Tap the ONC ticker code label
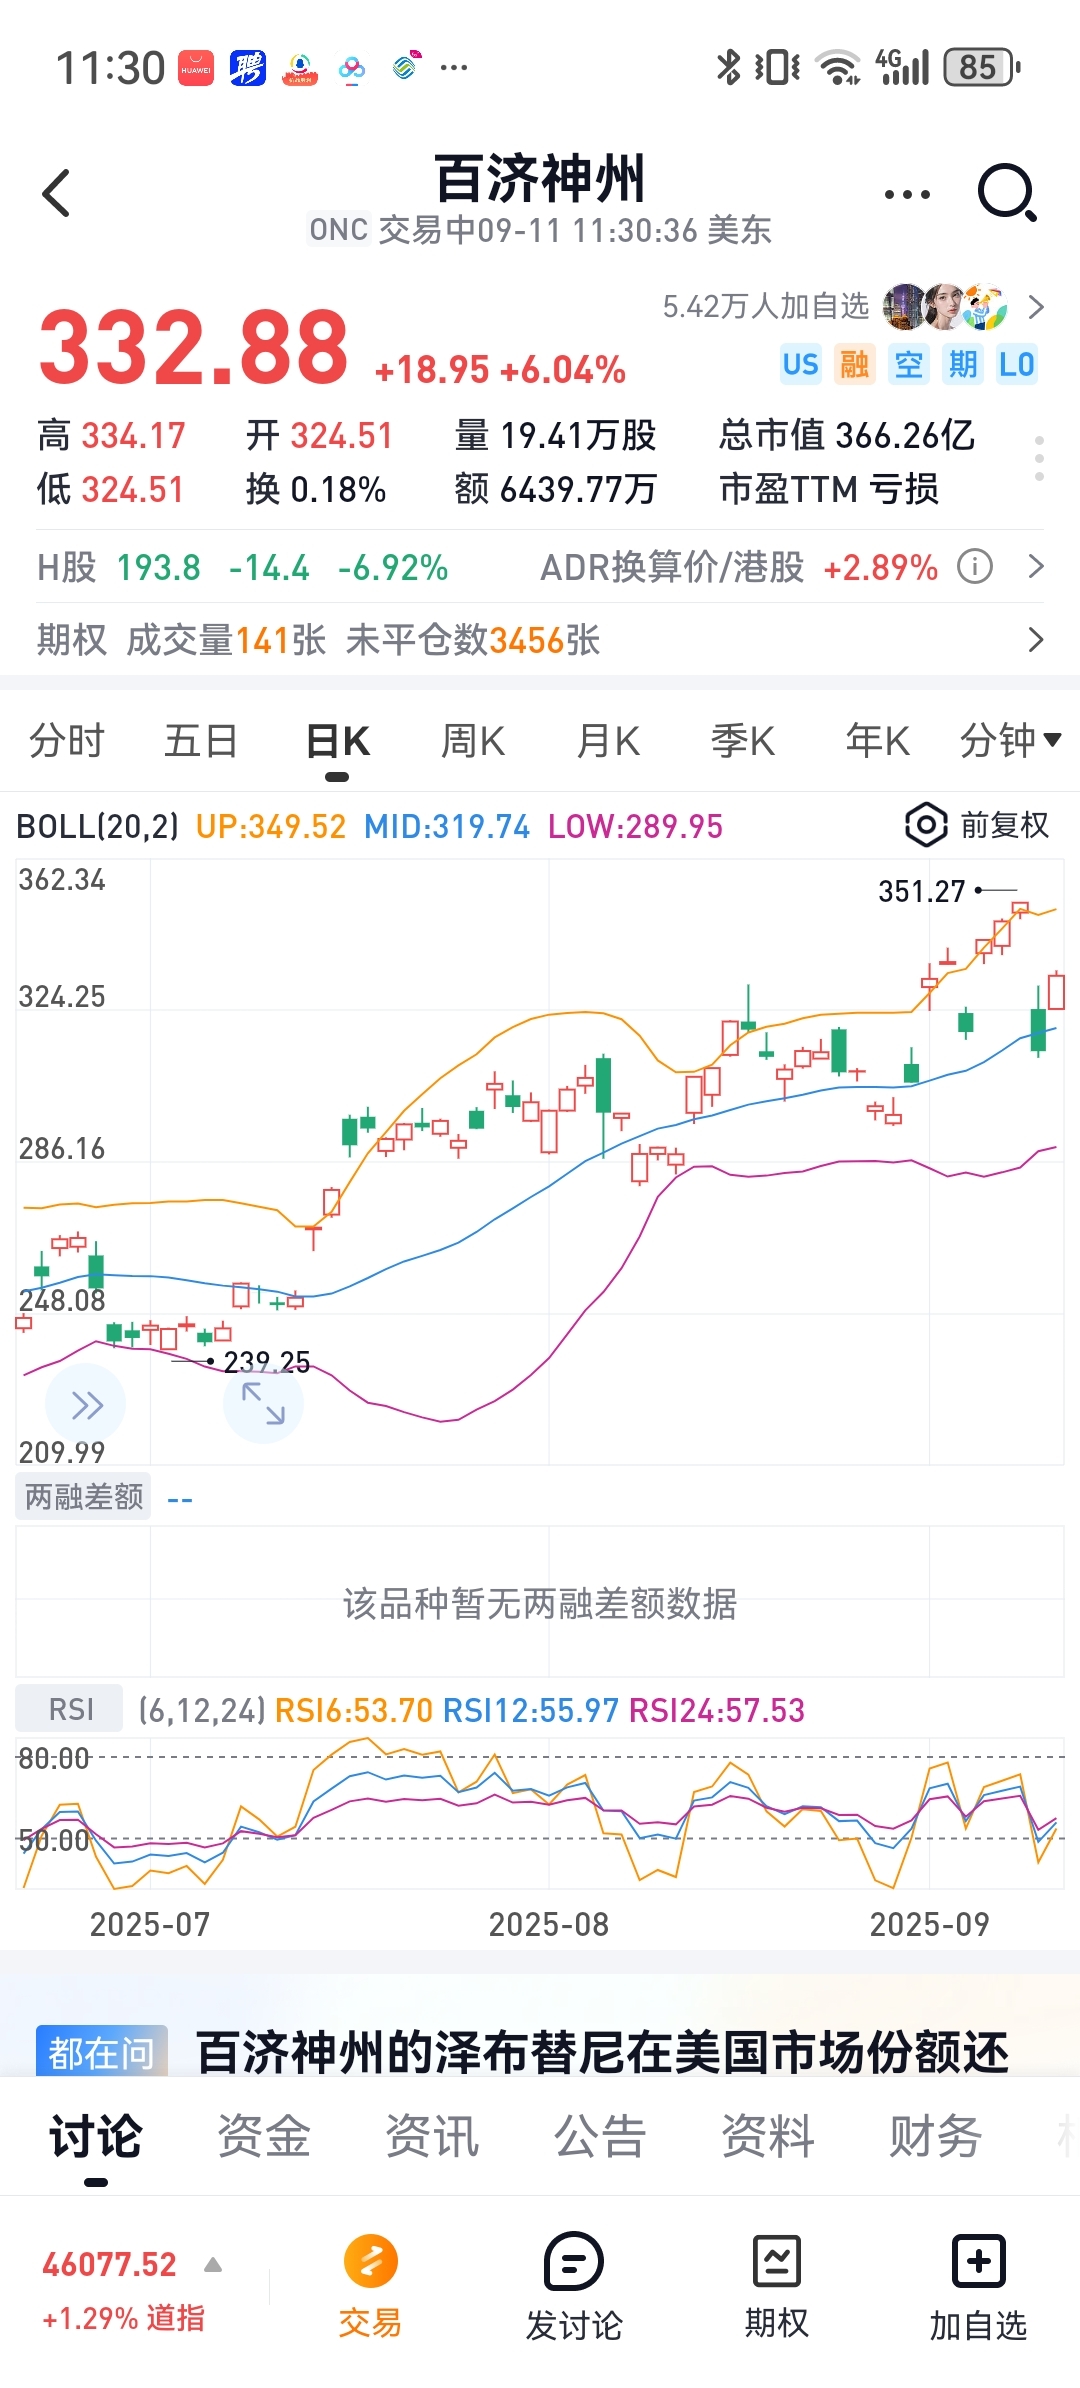The height and width of the screenshot is (2388, 1080). coord(338,230)
